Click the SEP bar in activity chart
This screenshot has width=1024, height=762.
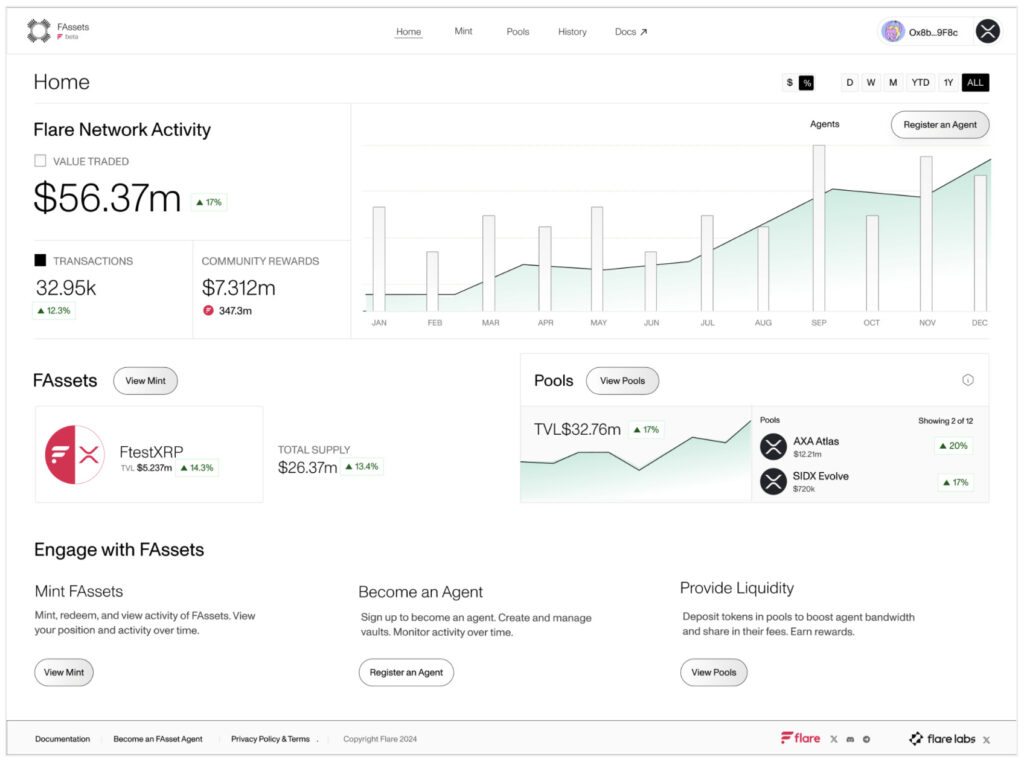pos(819,228)
